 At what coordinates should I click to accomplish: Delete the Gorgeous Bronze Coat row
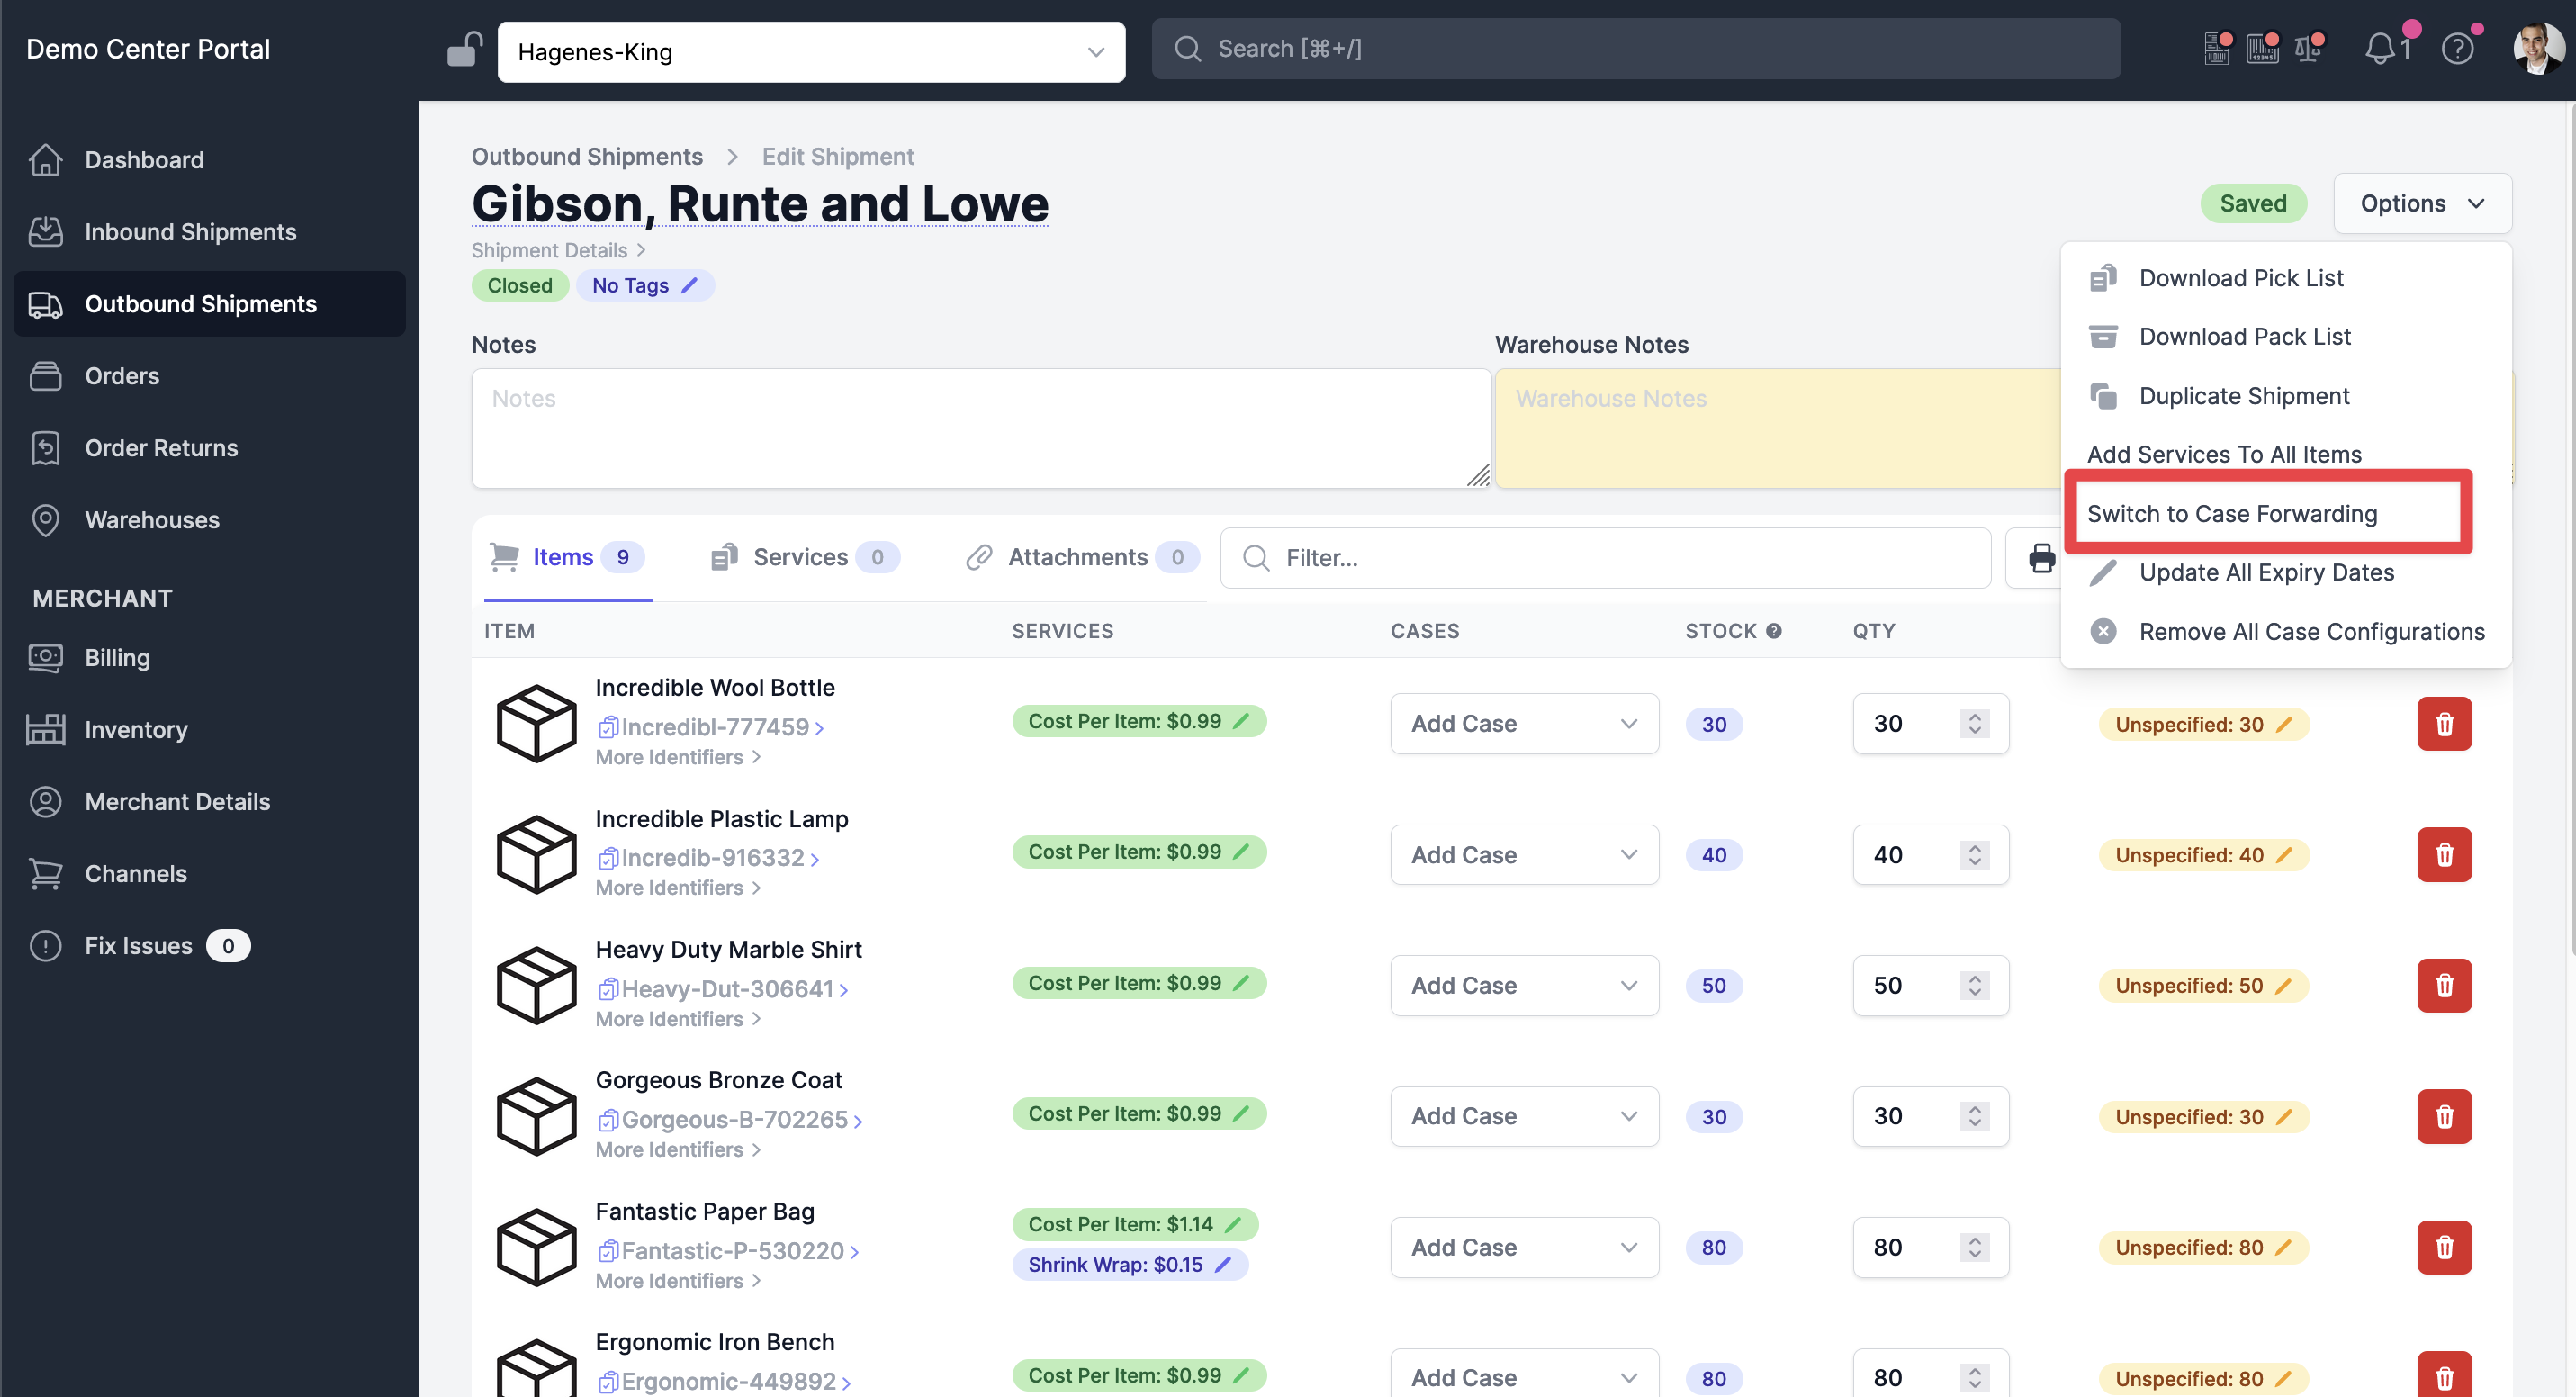tap(2444, 1117)
